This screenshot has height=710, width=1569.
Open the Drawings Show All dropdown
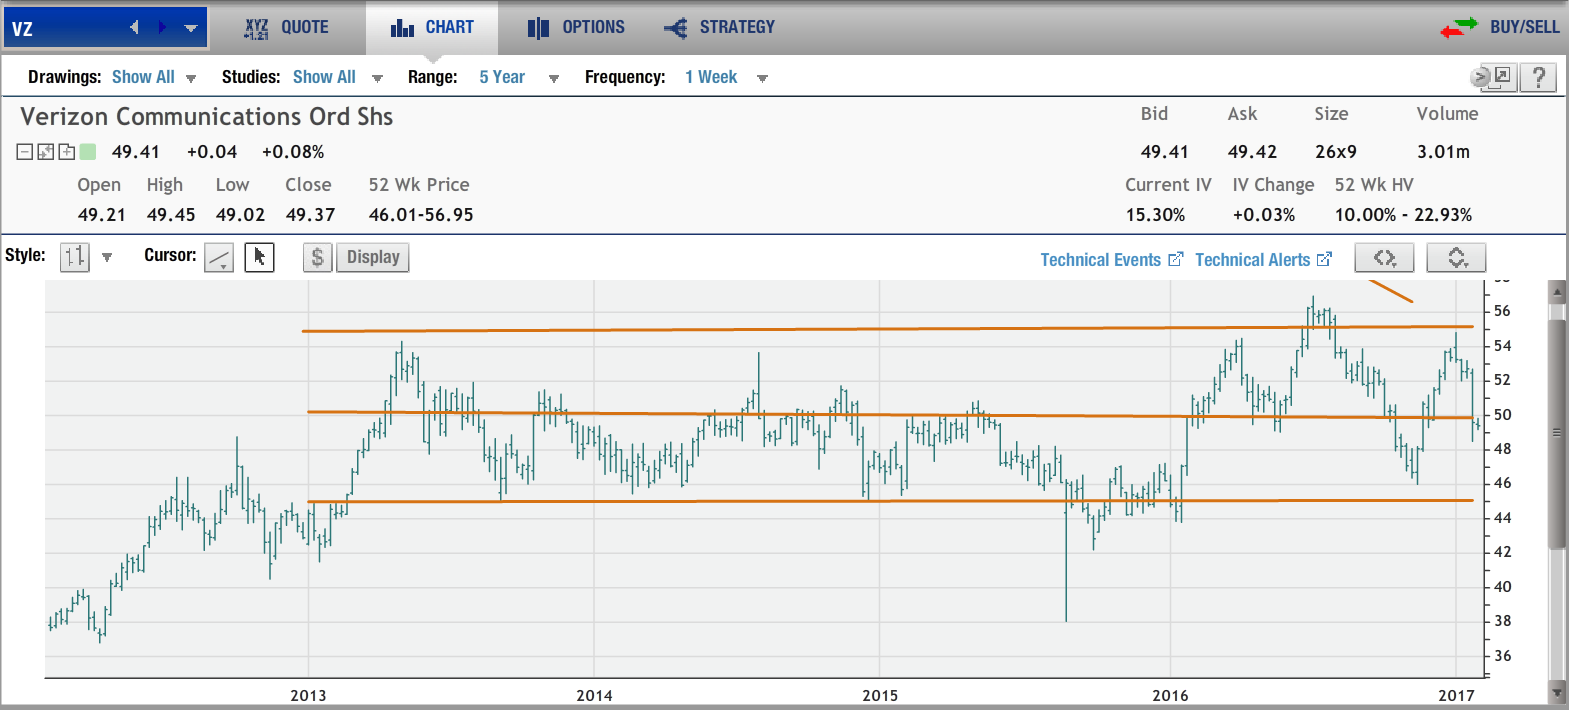(154, 77)
